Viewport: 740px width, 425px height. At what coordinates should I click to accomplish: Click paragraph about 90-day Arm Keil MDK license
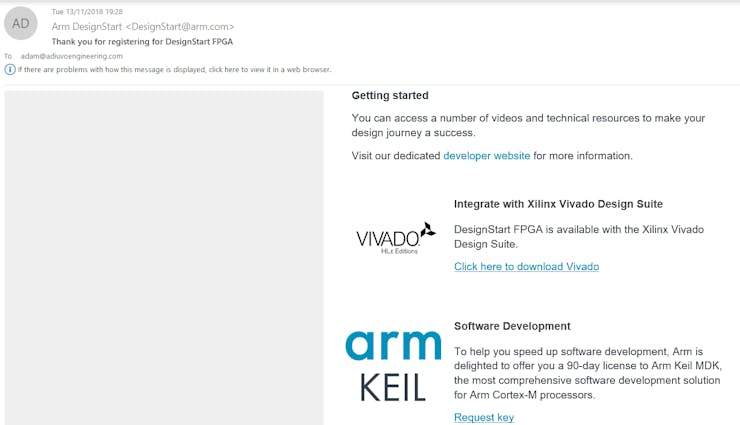(588, 373)
